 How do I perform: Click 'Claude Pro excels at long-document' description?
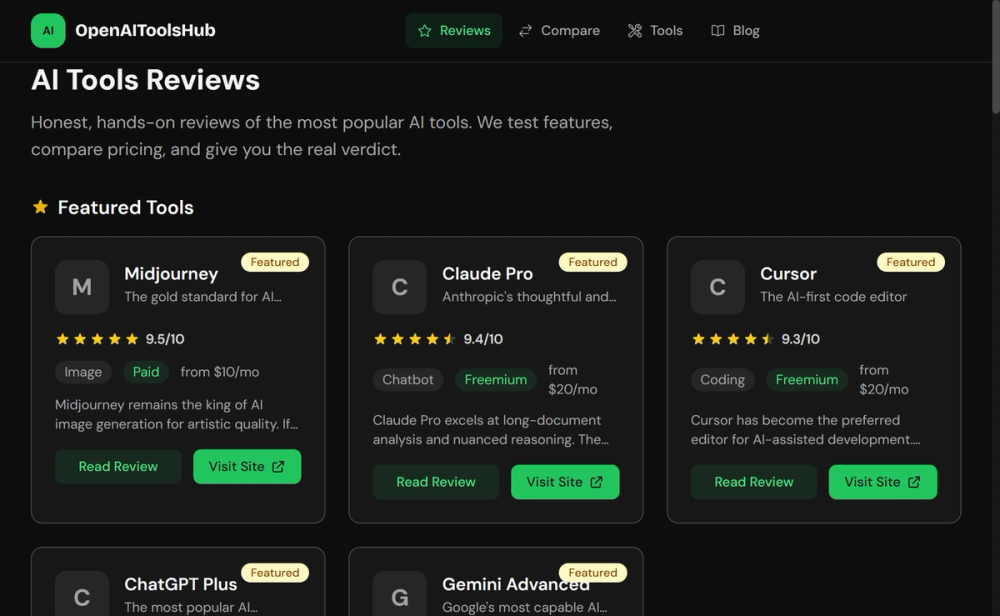[491, 429]
